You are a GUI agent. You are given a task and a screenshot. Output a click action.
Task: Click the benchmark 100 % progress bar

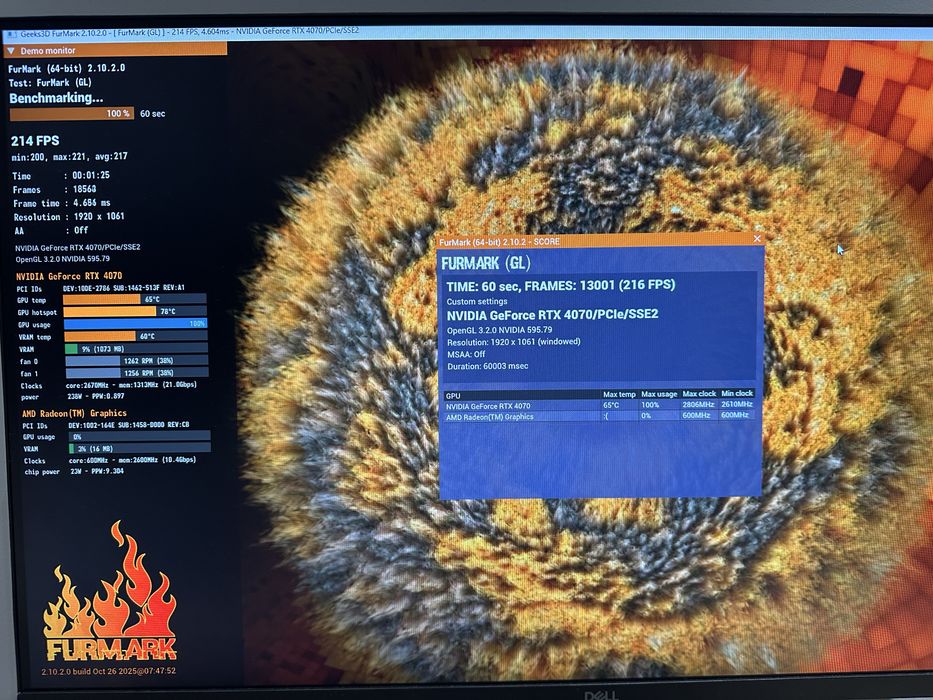point(71,113)
